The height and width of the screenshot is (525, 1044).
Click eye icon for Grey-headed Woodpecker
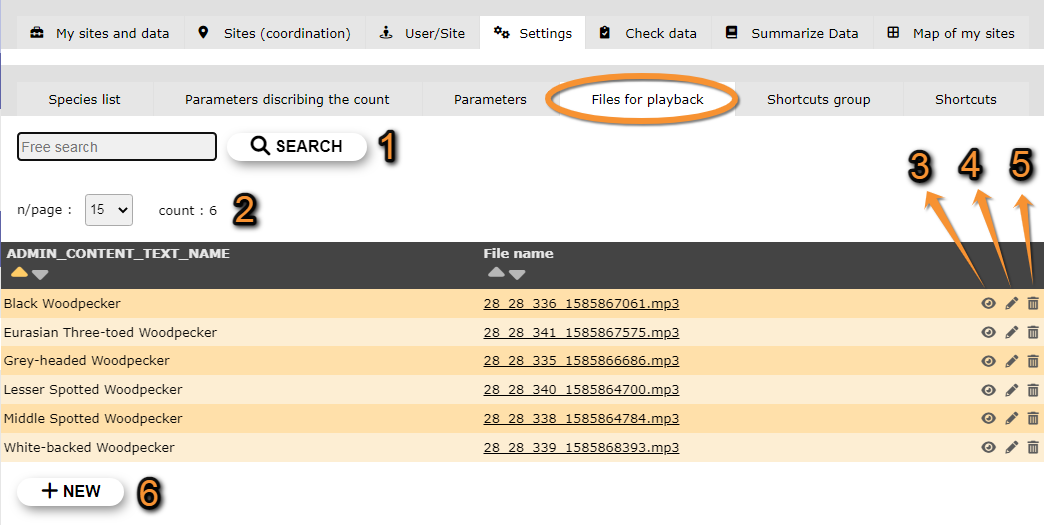(989, 361)
